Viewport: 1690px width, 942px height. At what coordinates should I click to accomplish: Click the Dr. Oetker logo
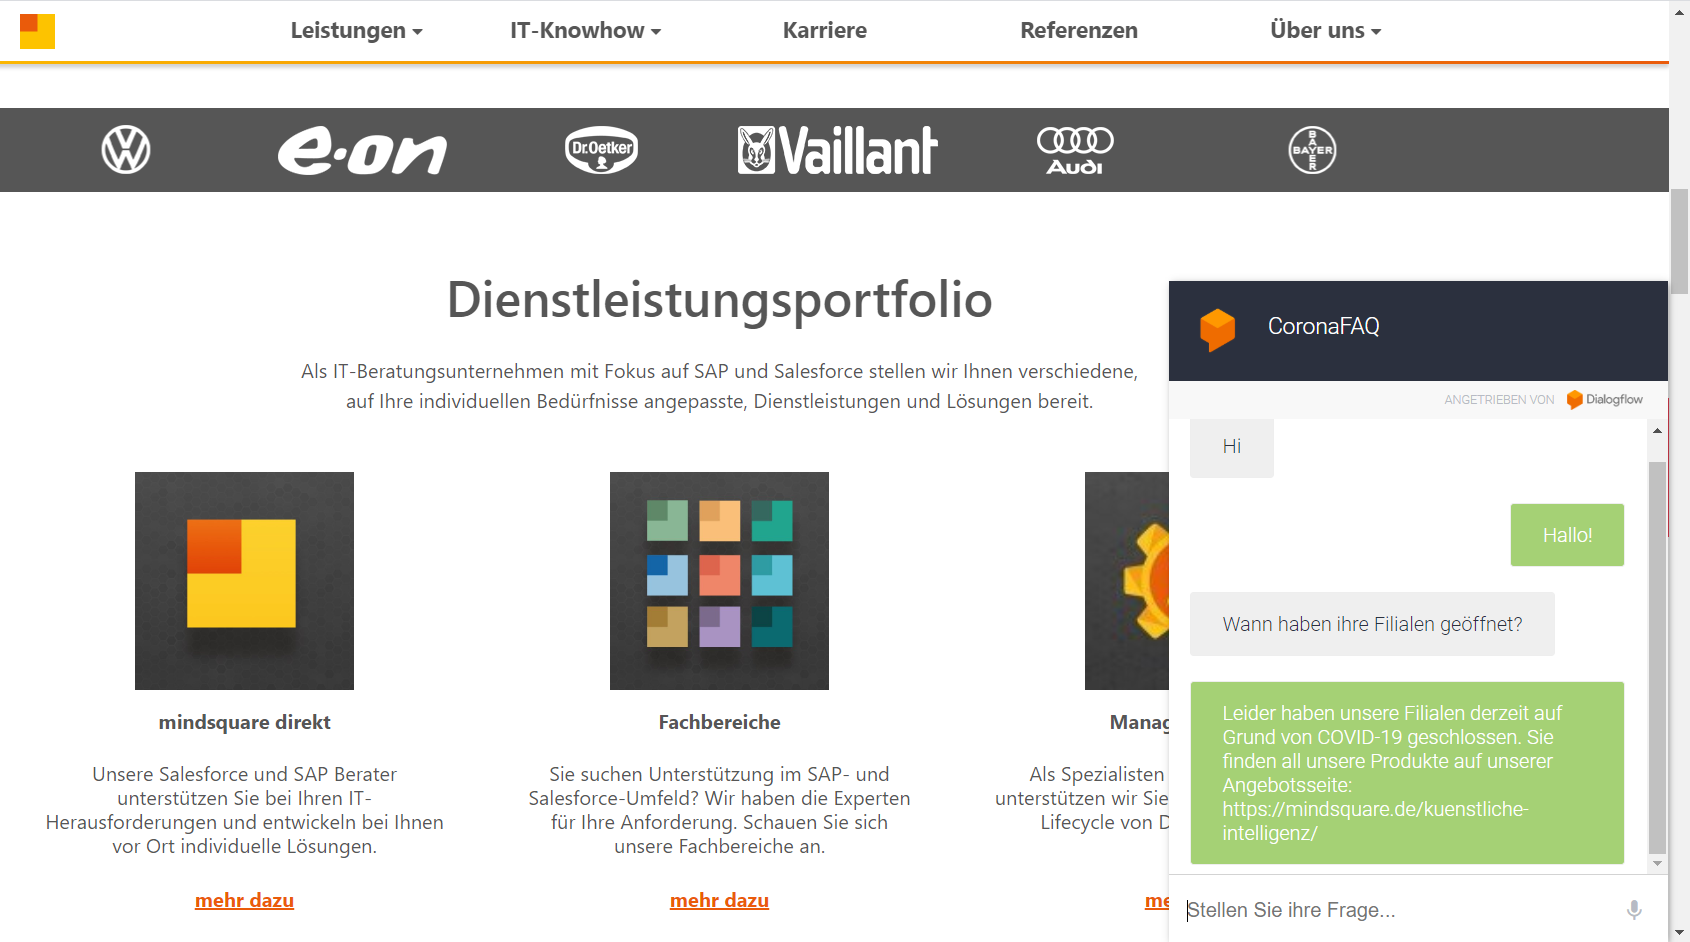[x=601, y=150]
